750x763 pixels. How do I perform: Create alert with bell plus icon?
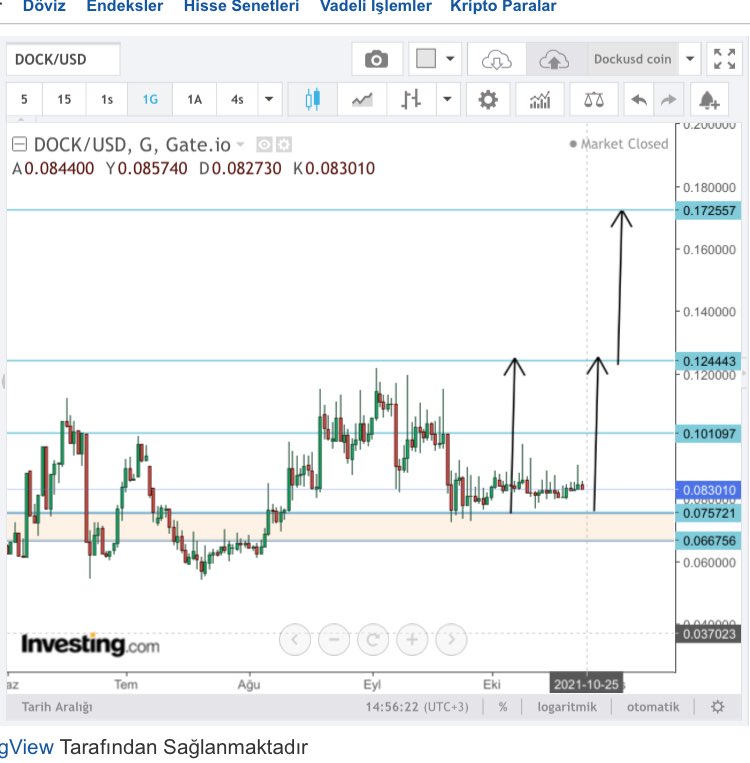pos(709,99)
